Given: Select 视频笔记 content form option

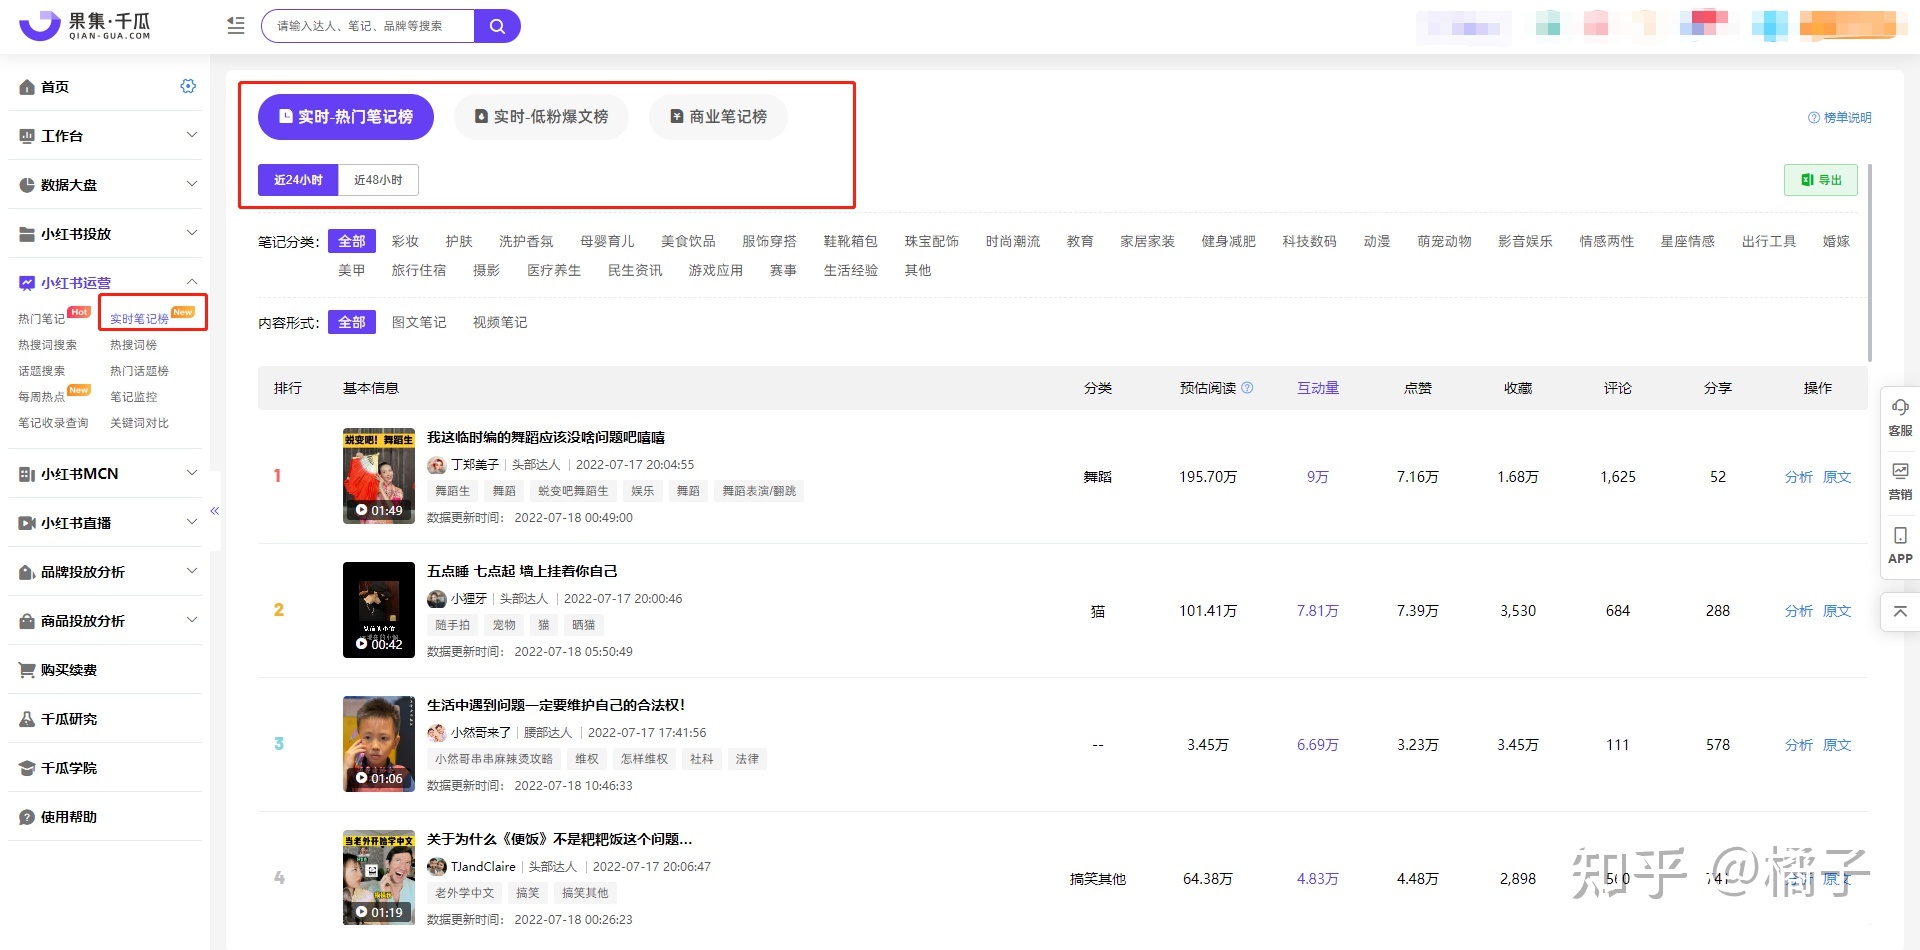Looking at the screenshot, I should coord(499,322).
